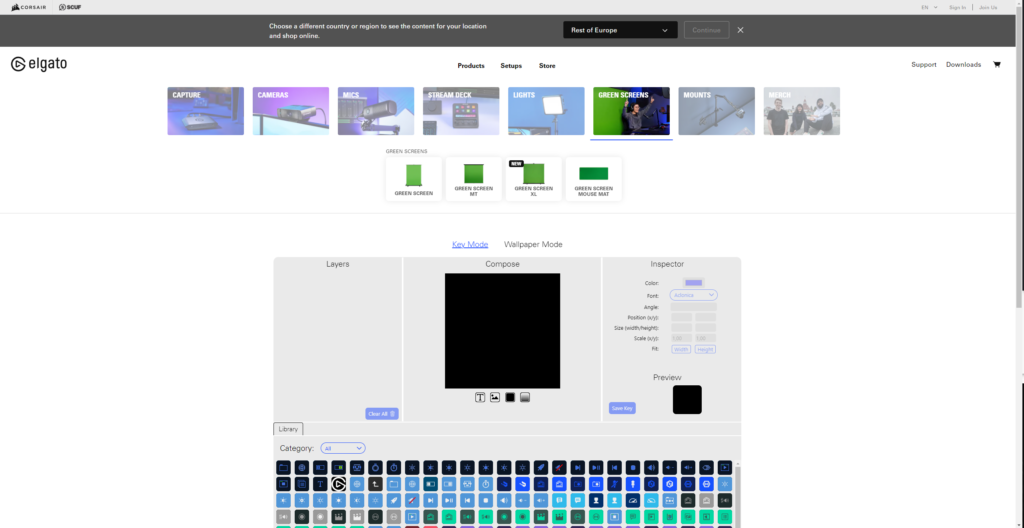The image size is (1024, 528).
Task: Apply the gradient background fill
Action: (x=525, y=397)
